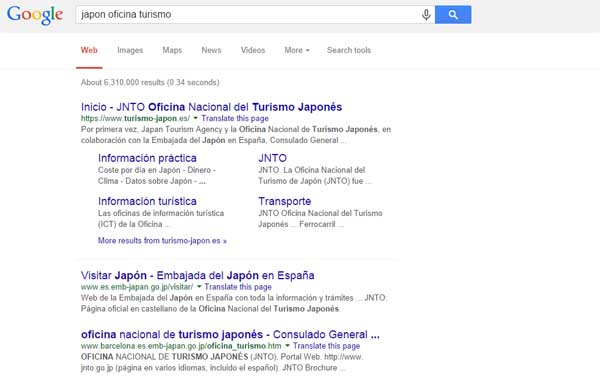Expand the More dropdown menu

point(297,50)
